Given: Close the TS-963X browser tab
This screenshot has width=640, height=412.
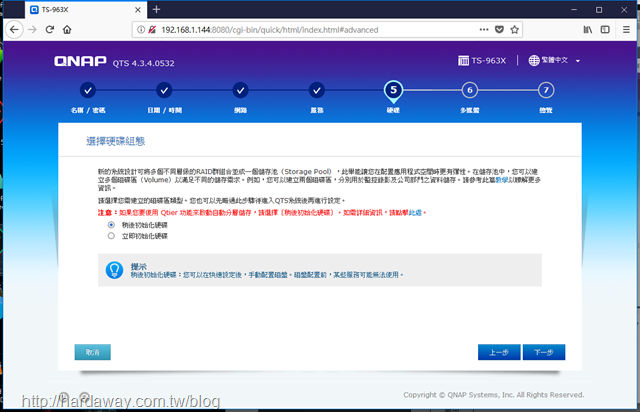Looking at the screenshot, I should tap(138, 10).
